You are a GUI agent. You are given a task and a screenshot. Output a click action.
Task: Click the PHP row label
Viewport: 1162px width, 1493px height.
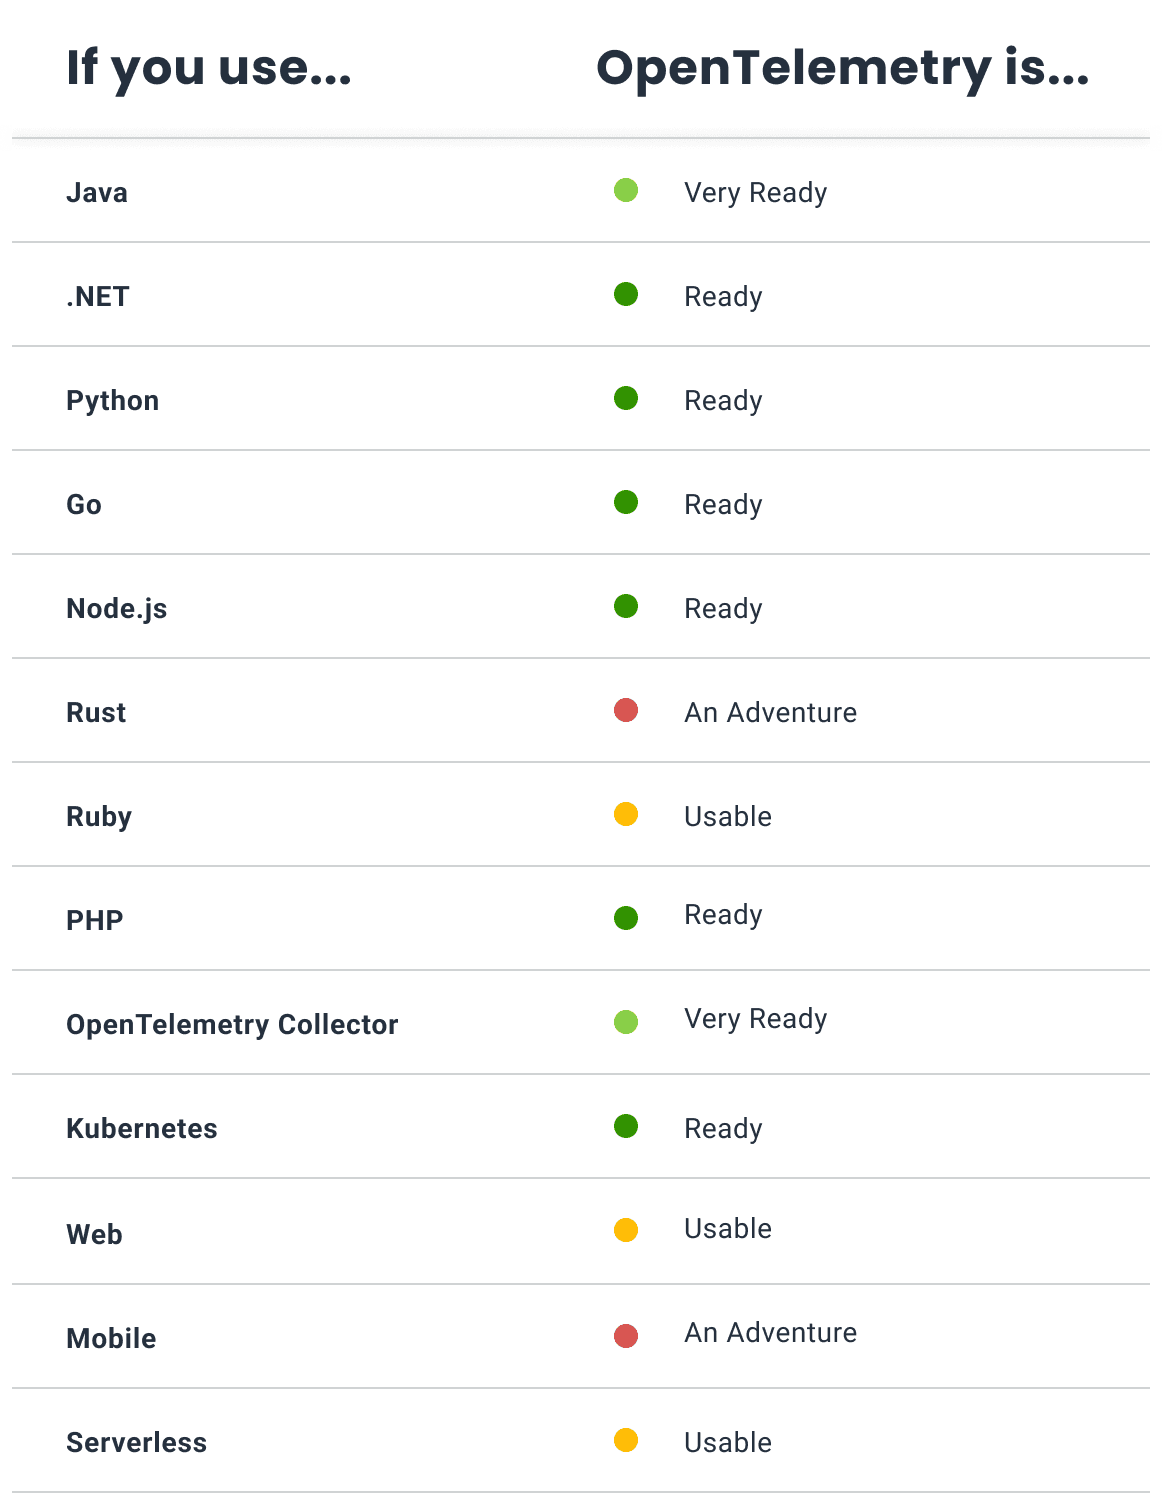click(x=95, y=921)
